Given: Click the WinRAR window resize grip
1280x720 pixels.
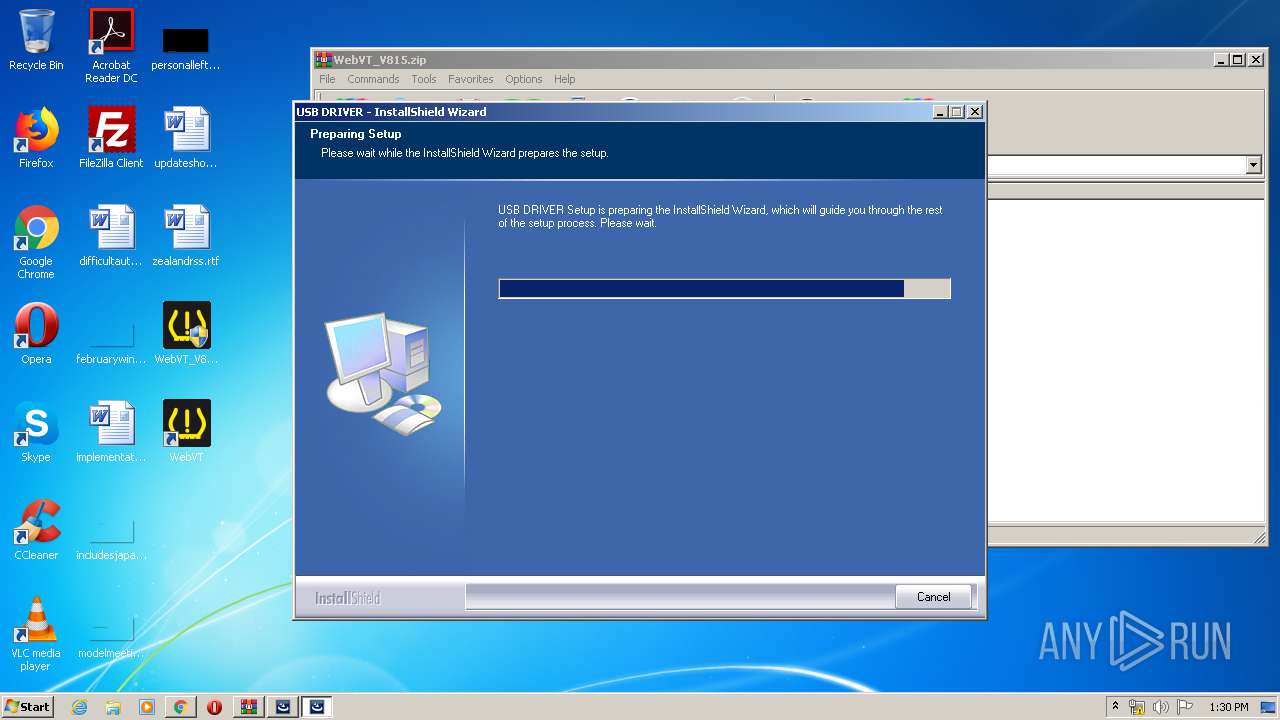Looking at the screenshot, I should 1260,538.
